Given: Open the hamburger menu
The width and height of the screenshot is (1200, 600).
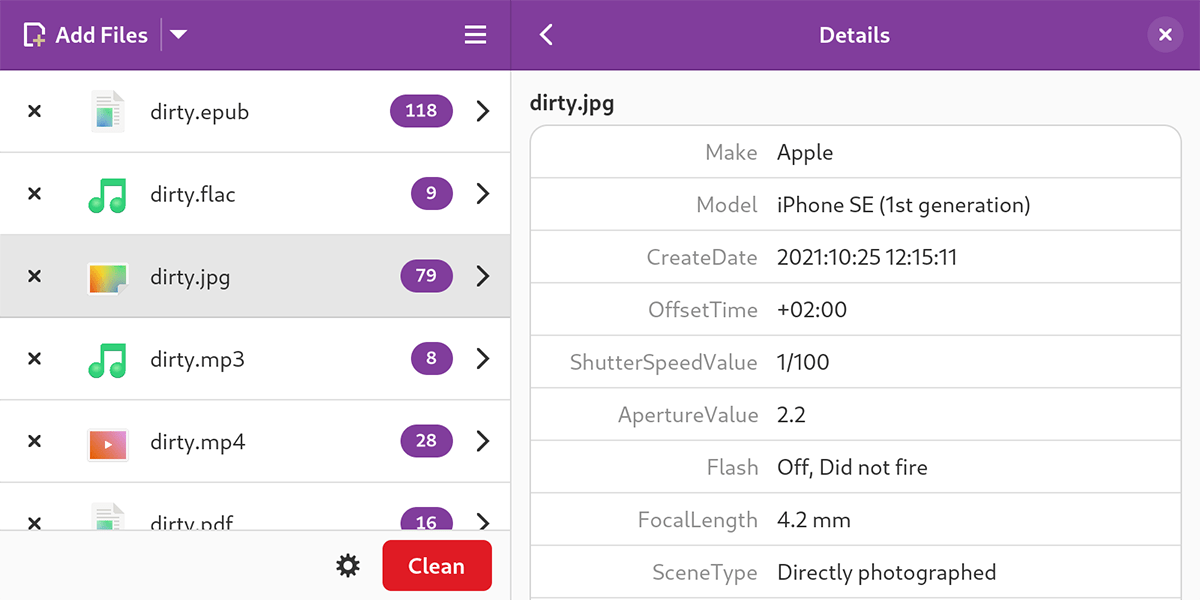Looking at the screenshot, I should (x=475, y=34).
